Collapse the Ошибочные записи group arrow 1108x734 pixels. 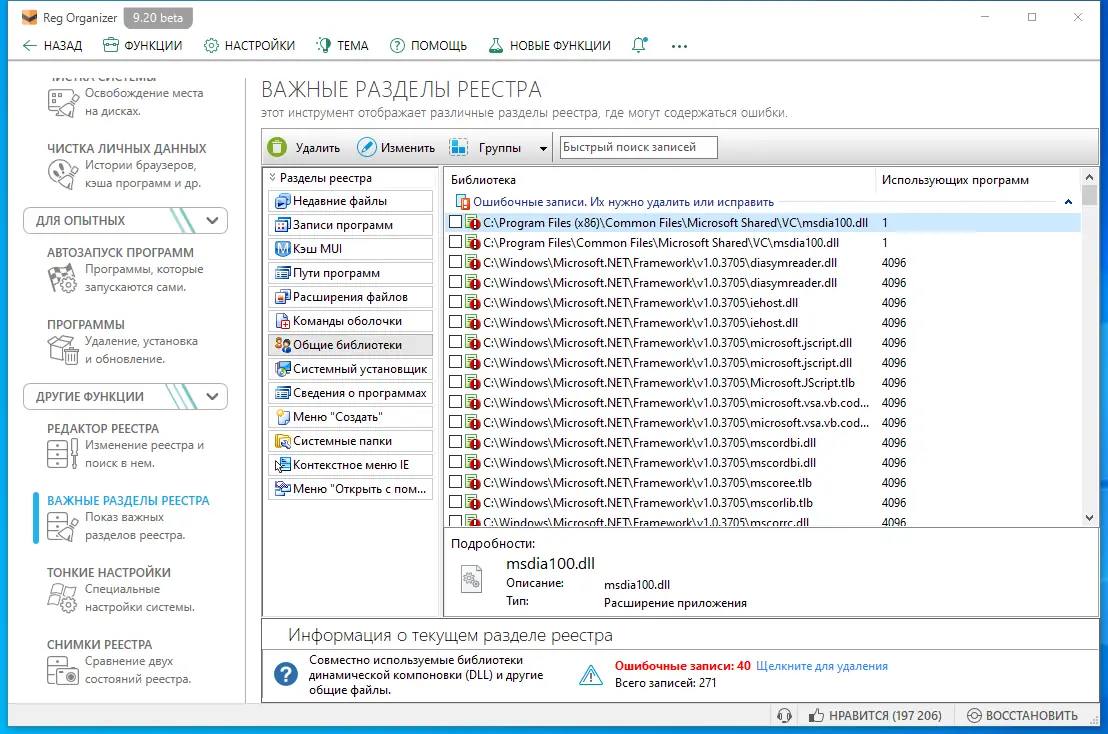point(1068,202)
